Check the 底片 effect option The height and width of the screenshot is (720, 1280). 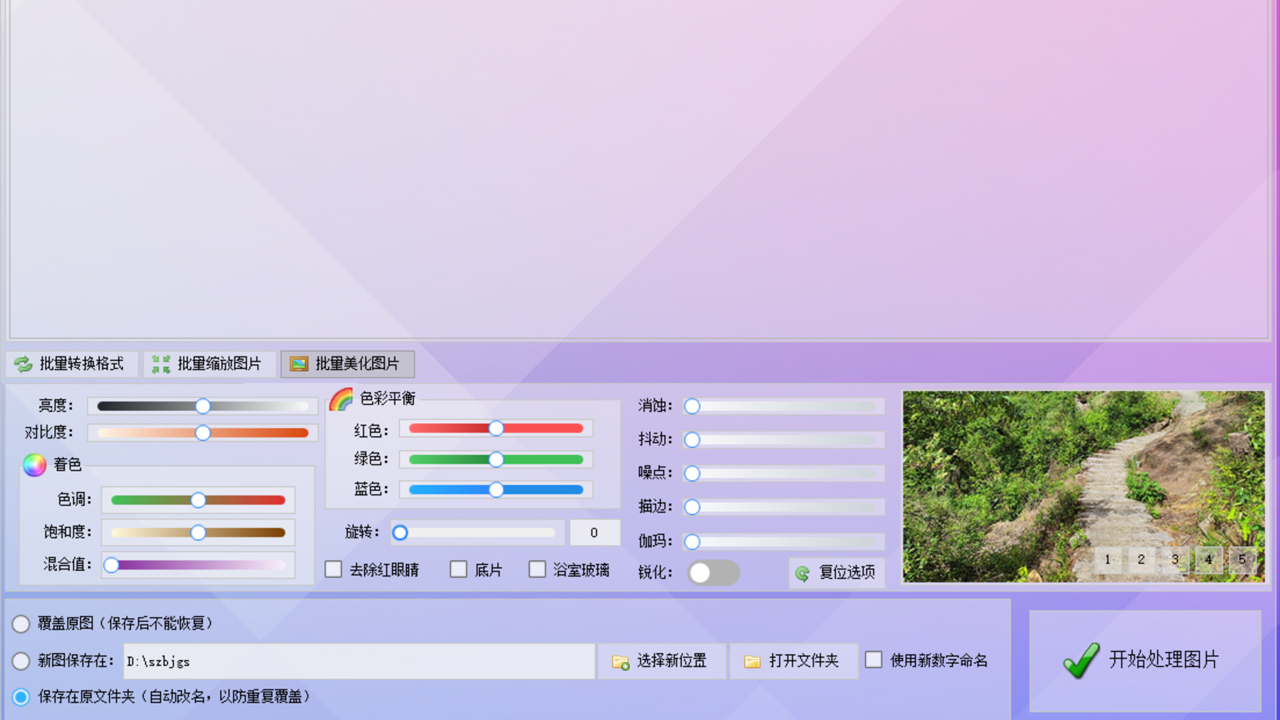click(458, 569)
